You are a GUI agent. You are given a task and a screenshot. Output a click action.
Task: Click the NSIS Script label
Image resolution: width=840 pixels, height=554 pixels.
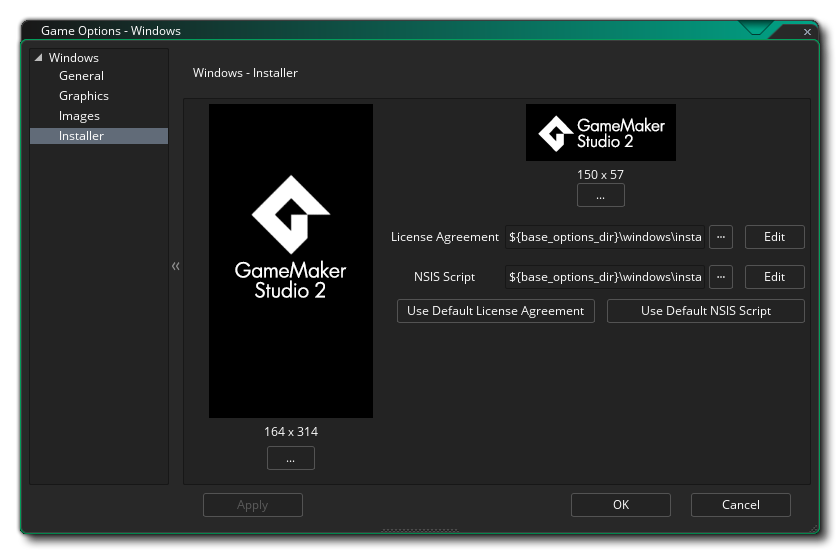click(x=445, y=277)
